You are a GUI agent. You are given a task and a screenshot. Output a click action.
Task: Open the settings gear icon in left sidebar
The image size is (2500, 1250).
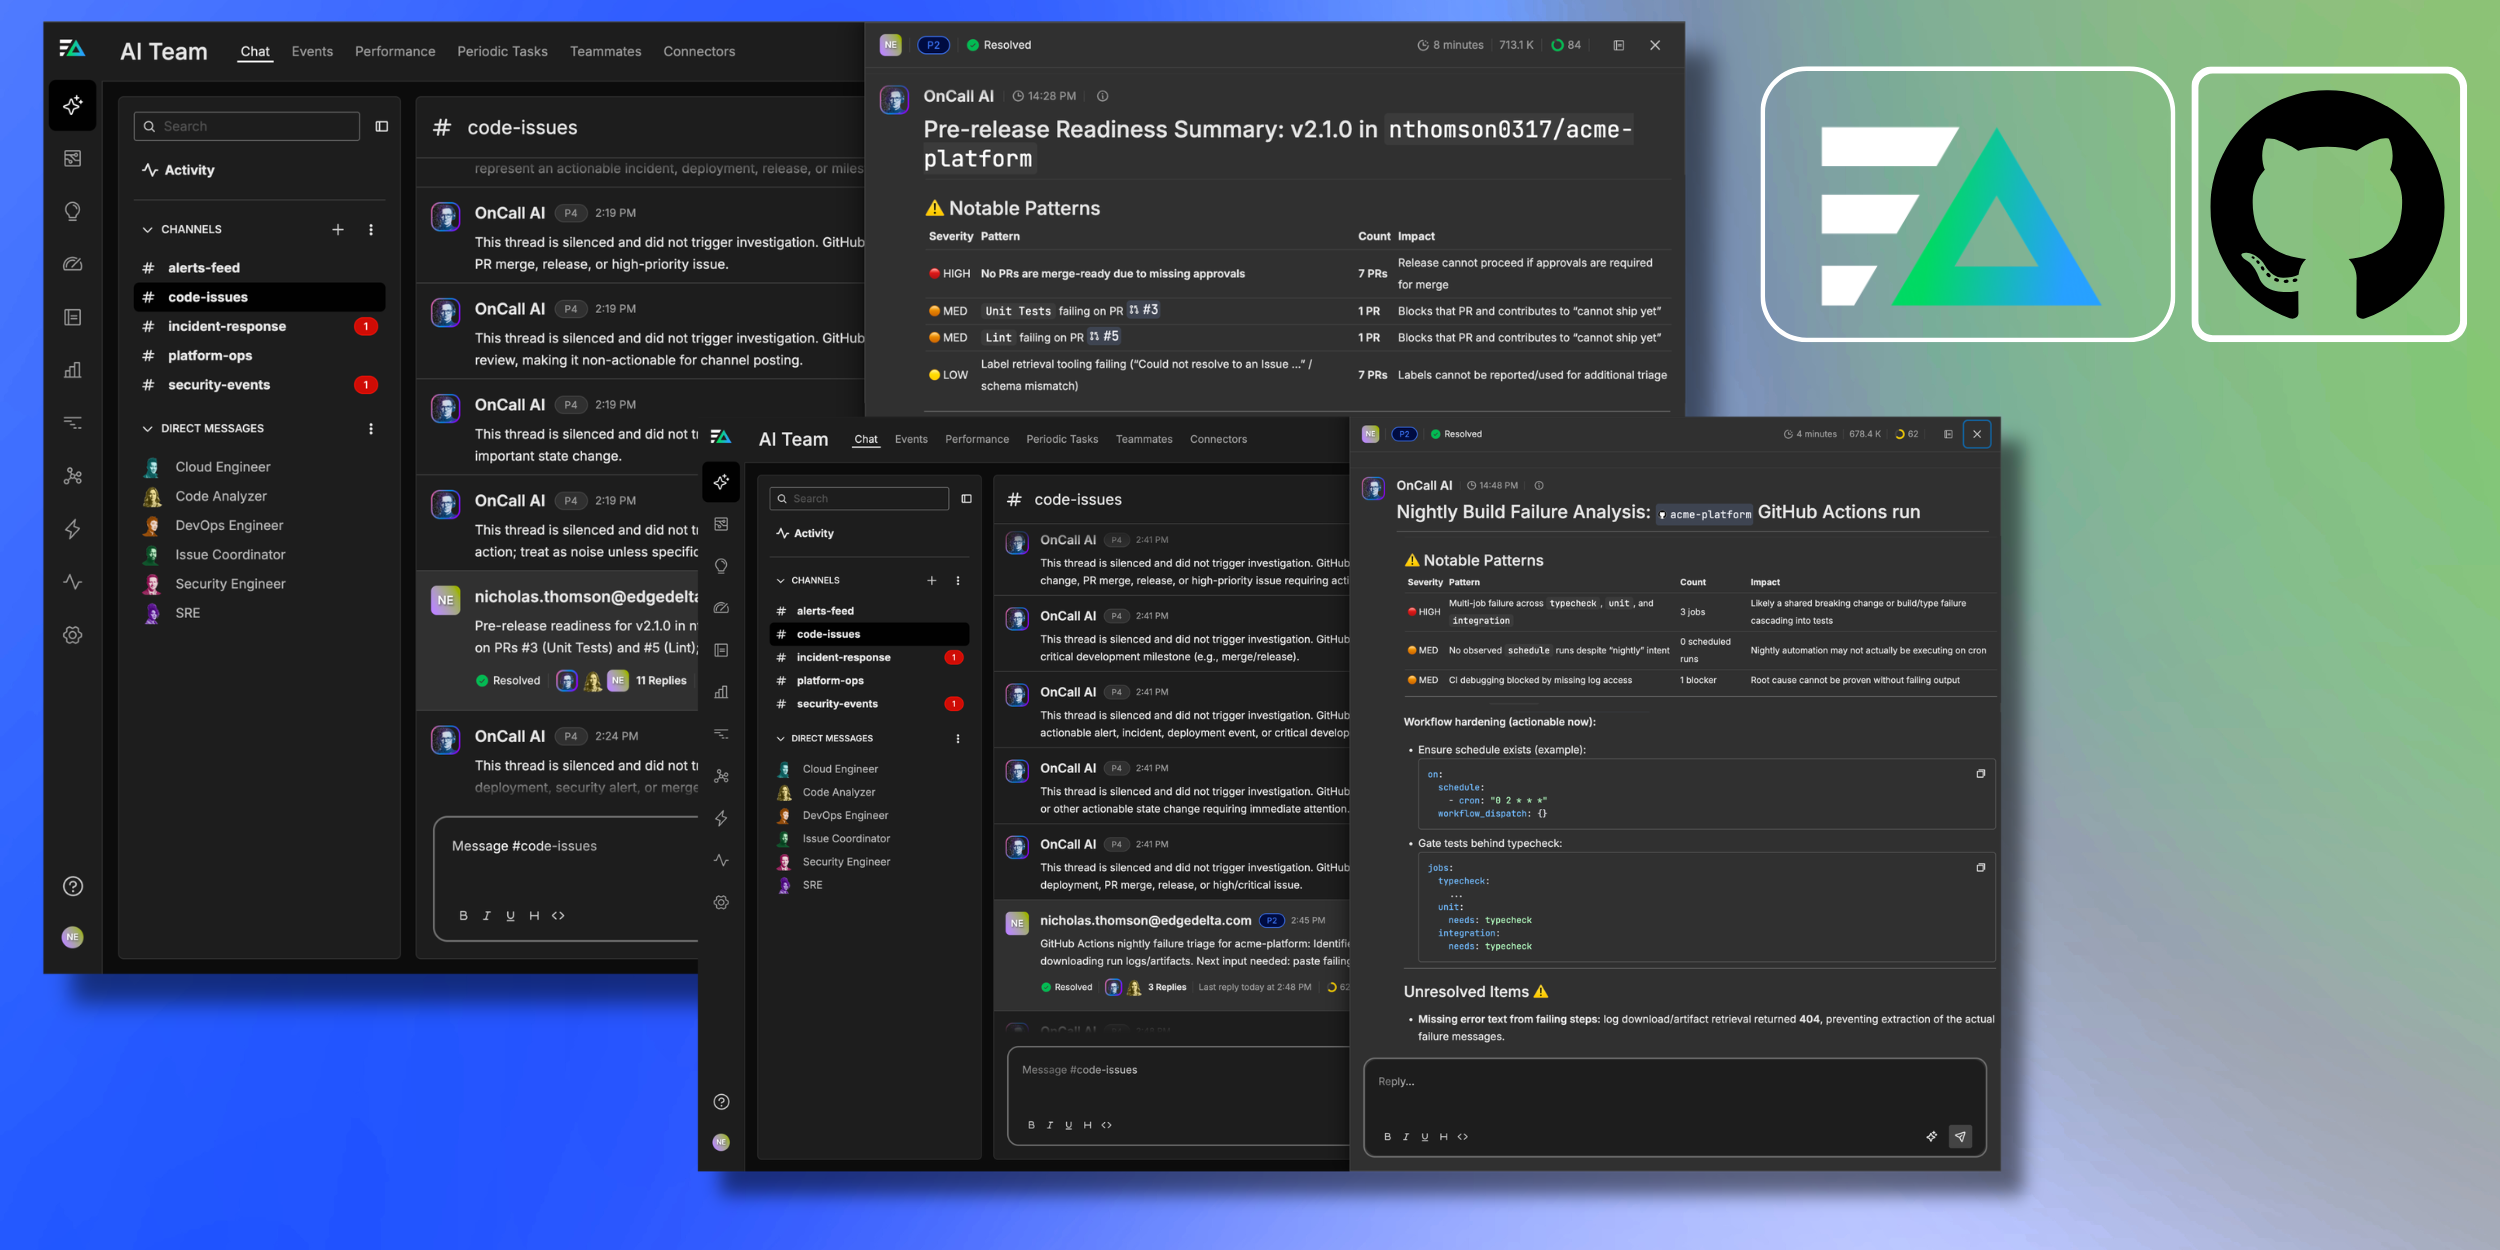[x=72, y=635]
